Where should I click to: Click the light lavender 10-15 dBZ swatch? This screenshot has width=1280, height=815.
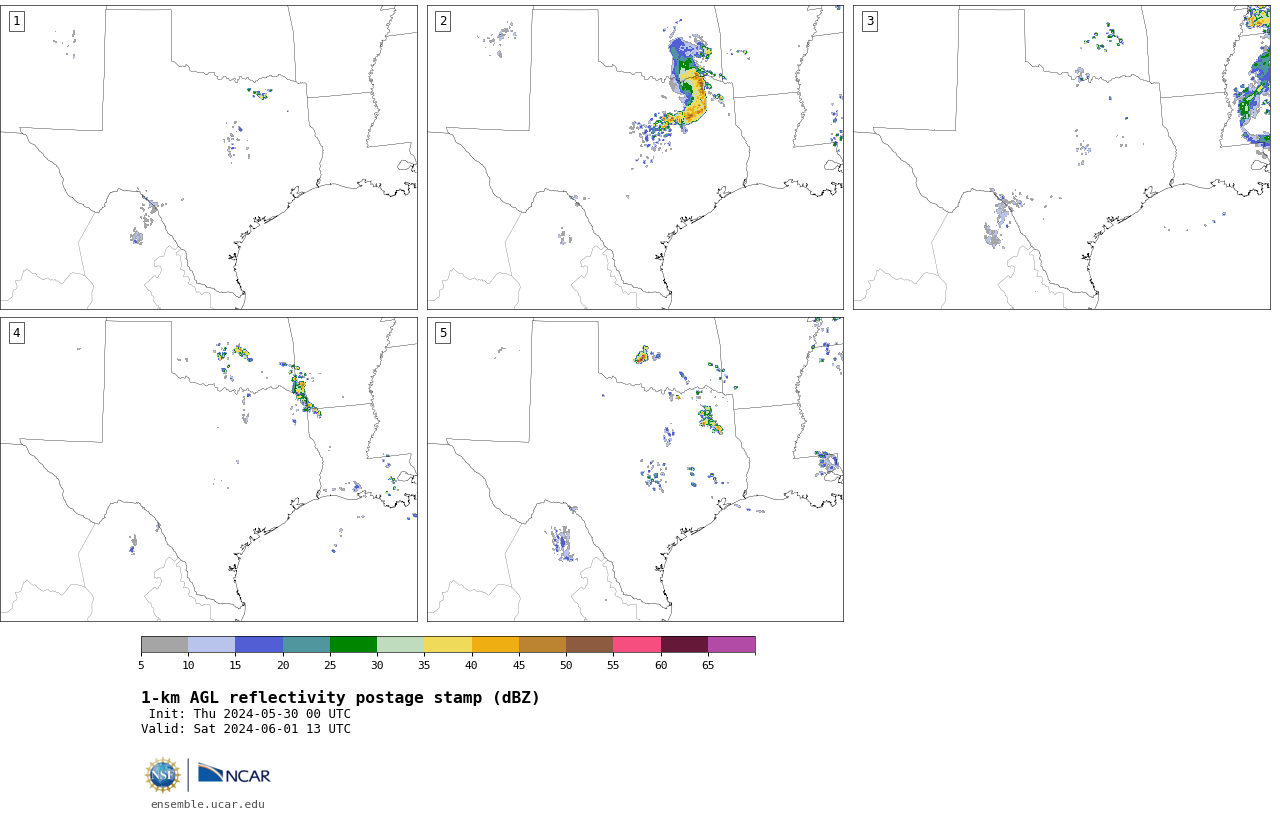pos(211,644)
